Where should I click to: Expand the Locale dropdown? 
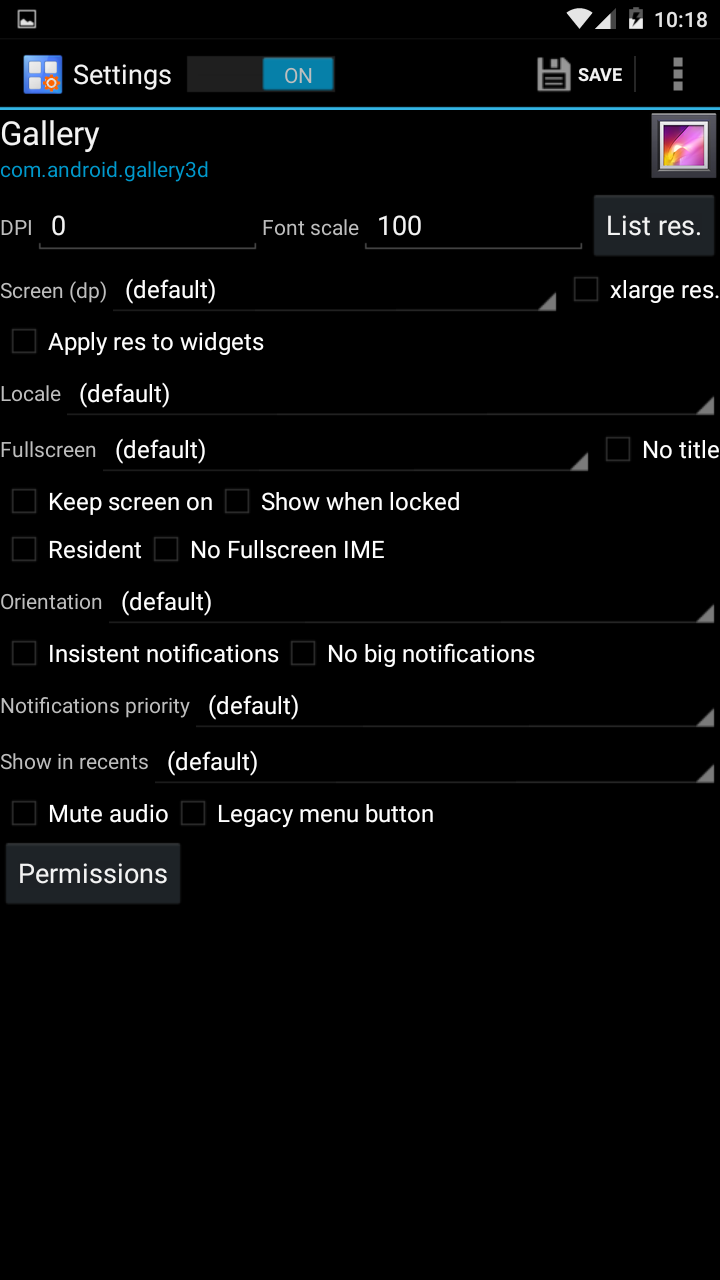pyautogui.click(x=390, y=395)
